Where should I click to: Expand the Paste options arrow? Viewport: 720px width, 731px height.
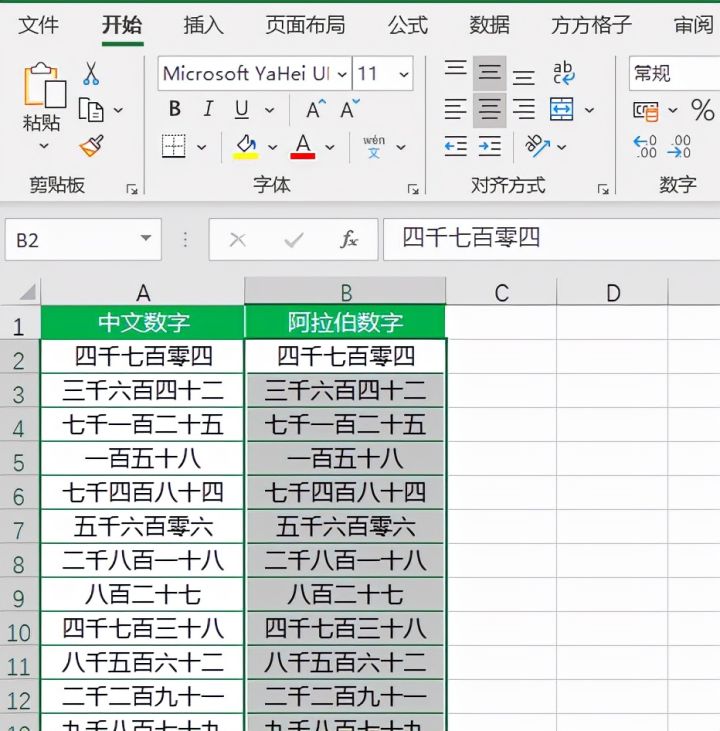(44, 146)
